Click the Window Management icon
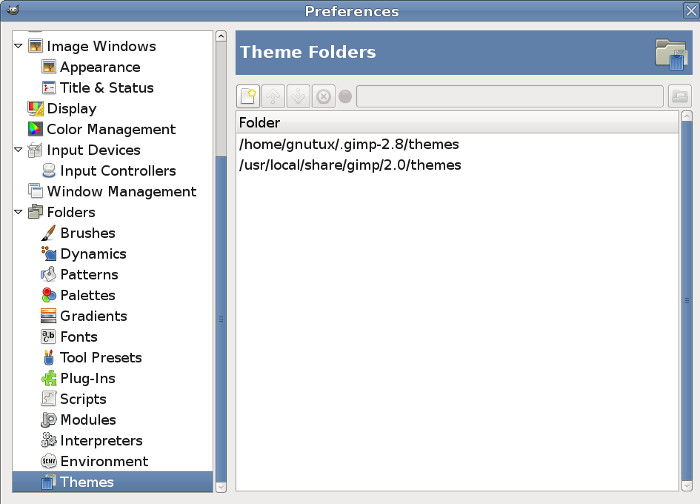Image resolution: width=700 pixels, height=504 pixels. [x=35, y=191]
